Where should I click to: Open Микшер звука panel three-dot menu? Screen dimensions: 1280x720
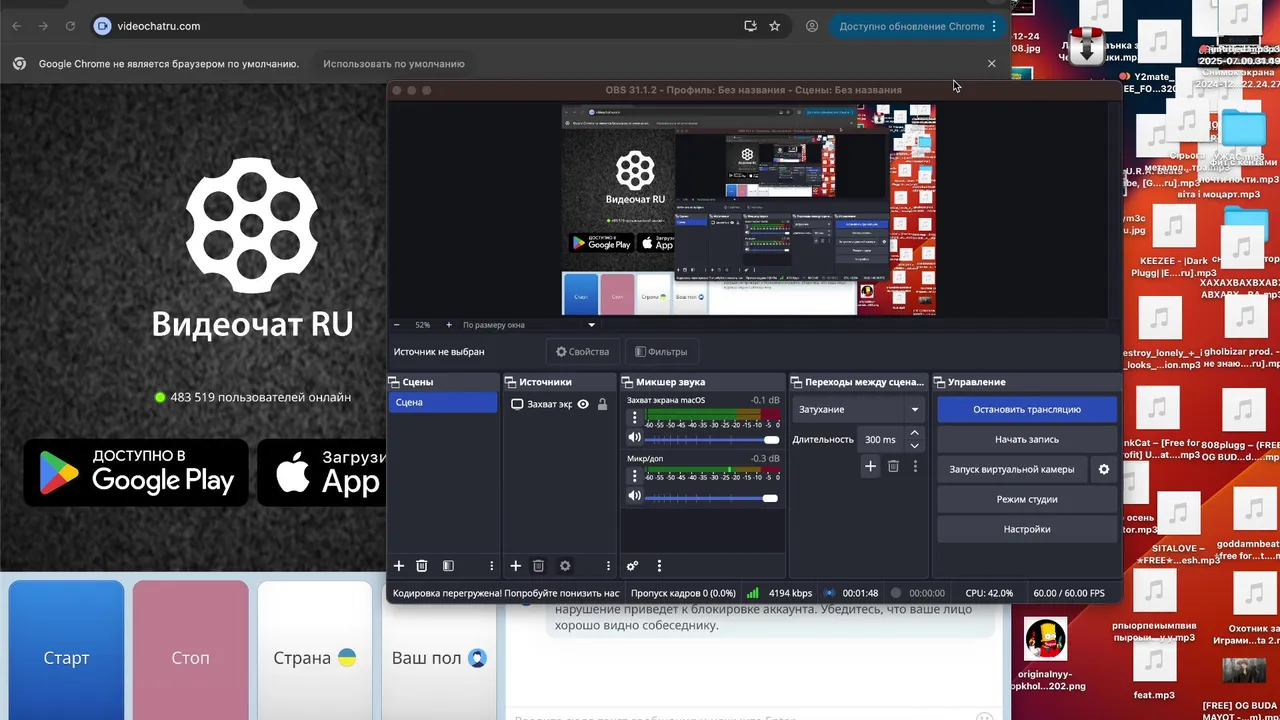[x=659, y=566]
